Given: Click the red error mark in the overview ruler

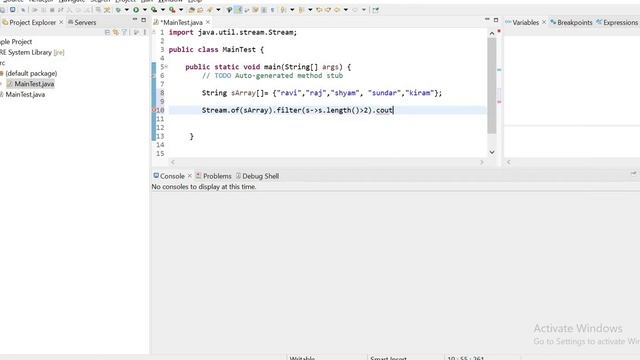Looking at the screenshot, I should [x=499, y=102].
